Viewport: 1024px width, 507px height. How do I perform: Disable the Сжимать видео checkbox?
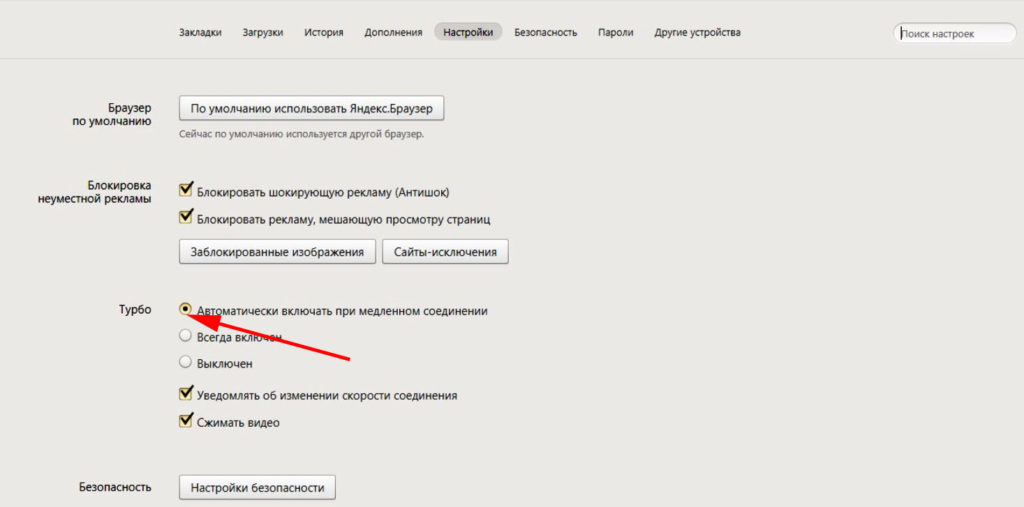click(x=185, y=422)
